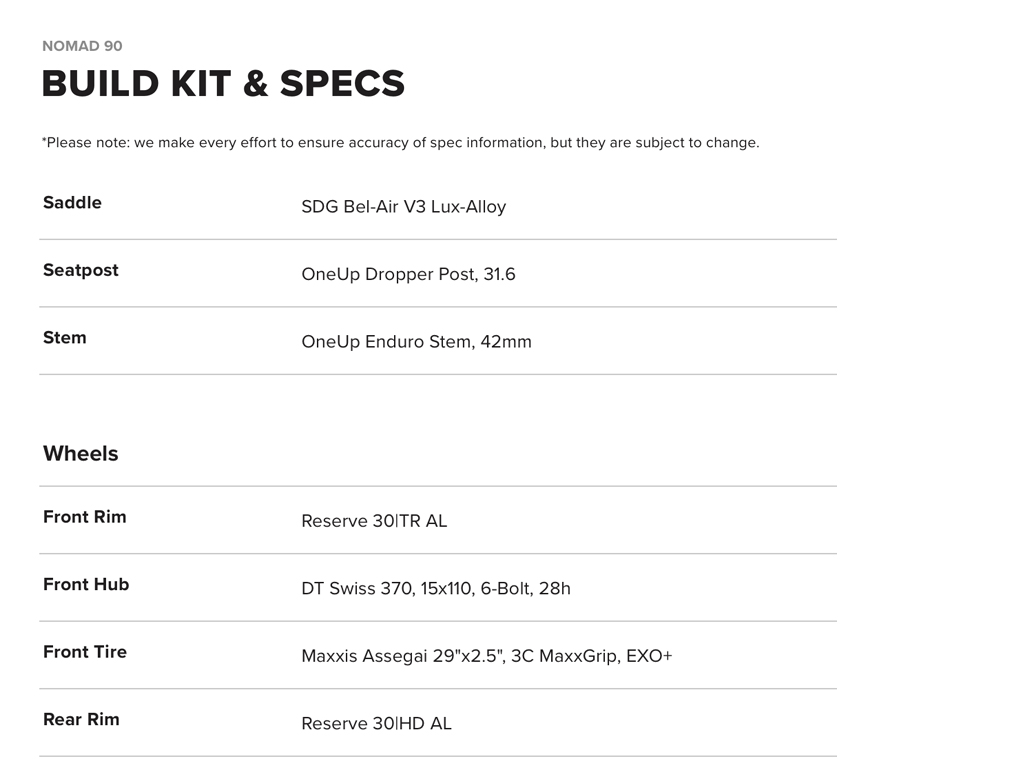Viewport: 1024px width, 768px height.
Task: Click the Rear Rim label
Action: [81, 719]
